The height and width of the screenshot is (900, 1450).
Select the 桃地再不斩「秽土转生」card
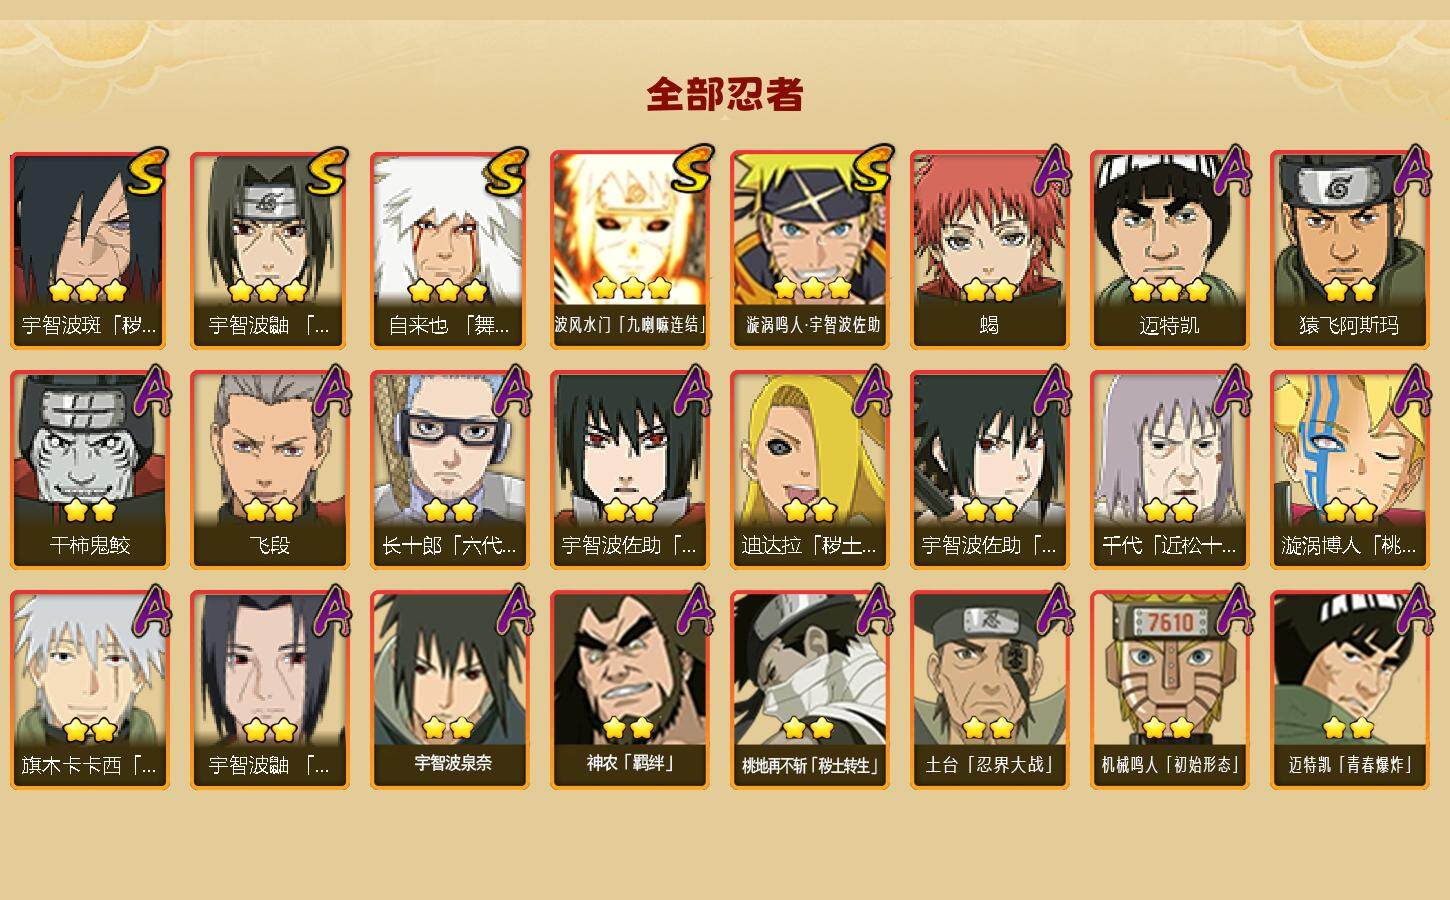click(x=809, y=690)
